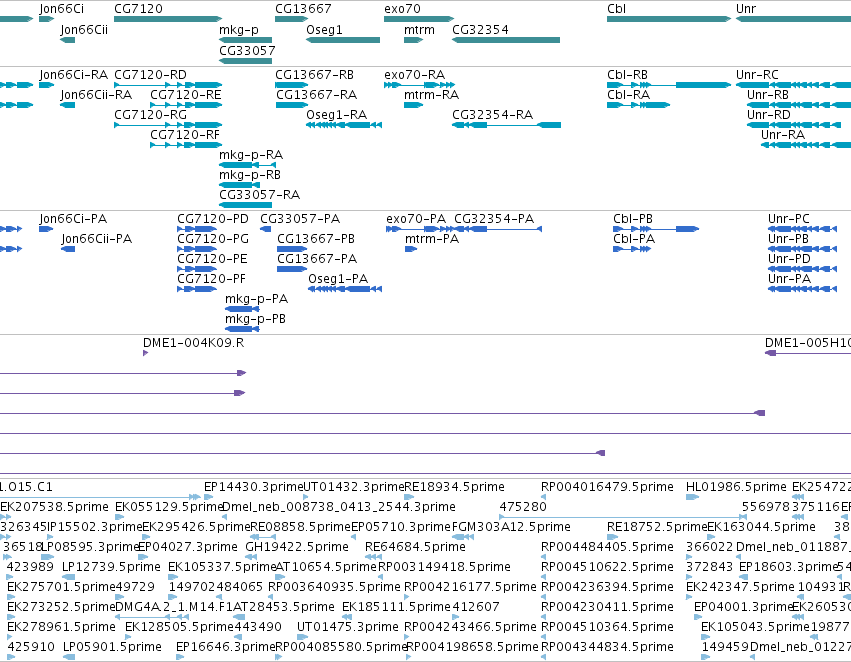Click EST RP004016479.5prime
This screenshot has height=662, width=851.
(x=543, y=497)
